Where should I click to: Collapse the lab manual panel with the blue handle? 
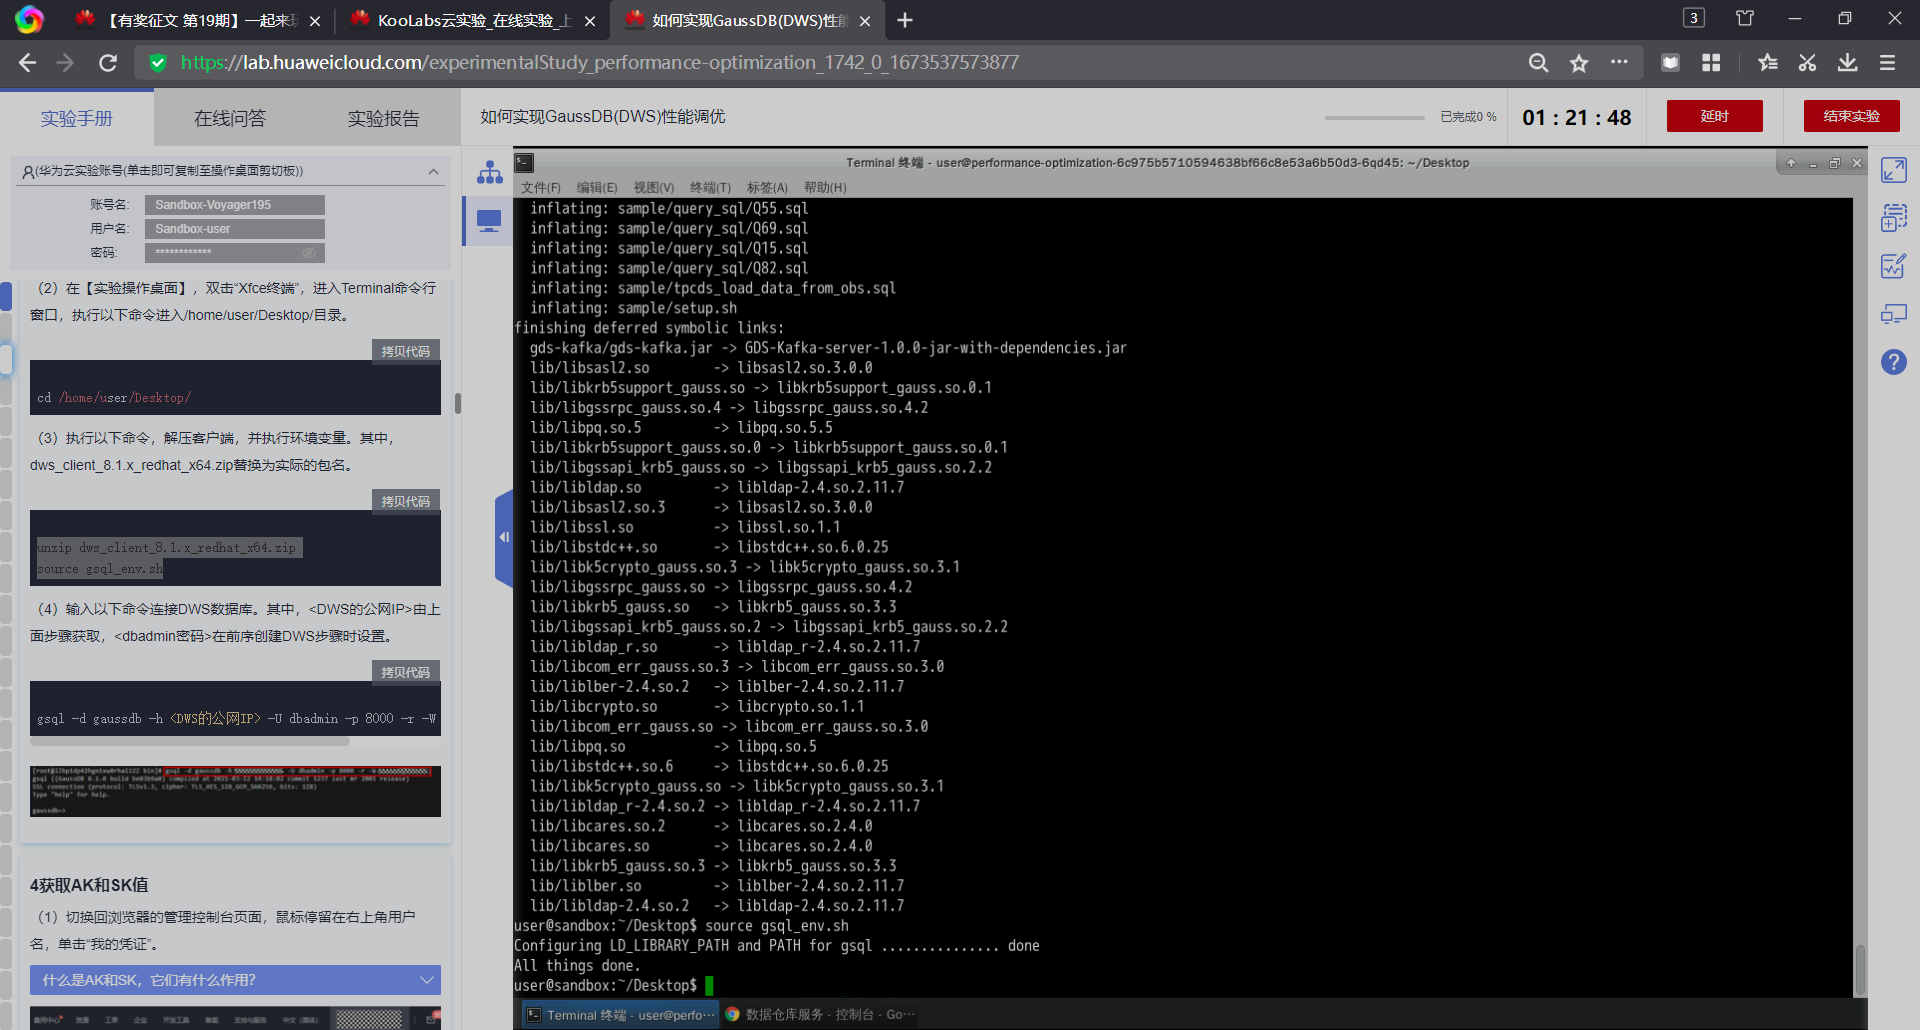tap(503, 538)
